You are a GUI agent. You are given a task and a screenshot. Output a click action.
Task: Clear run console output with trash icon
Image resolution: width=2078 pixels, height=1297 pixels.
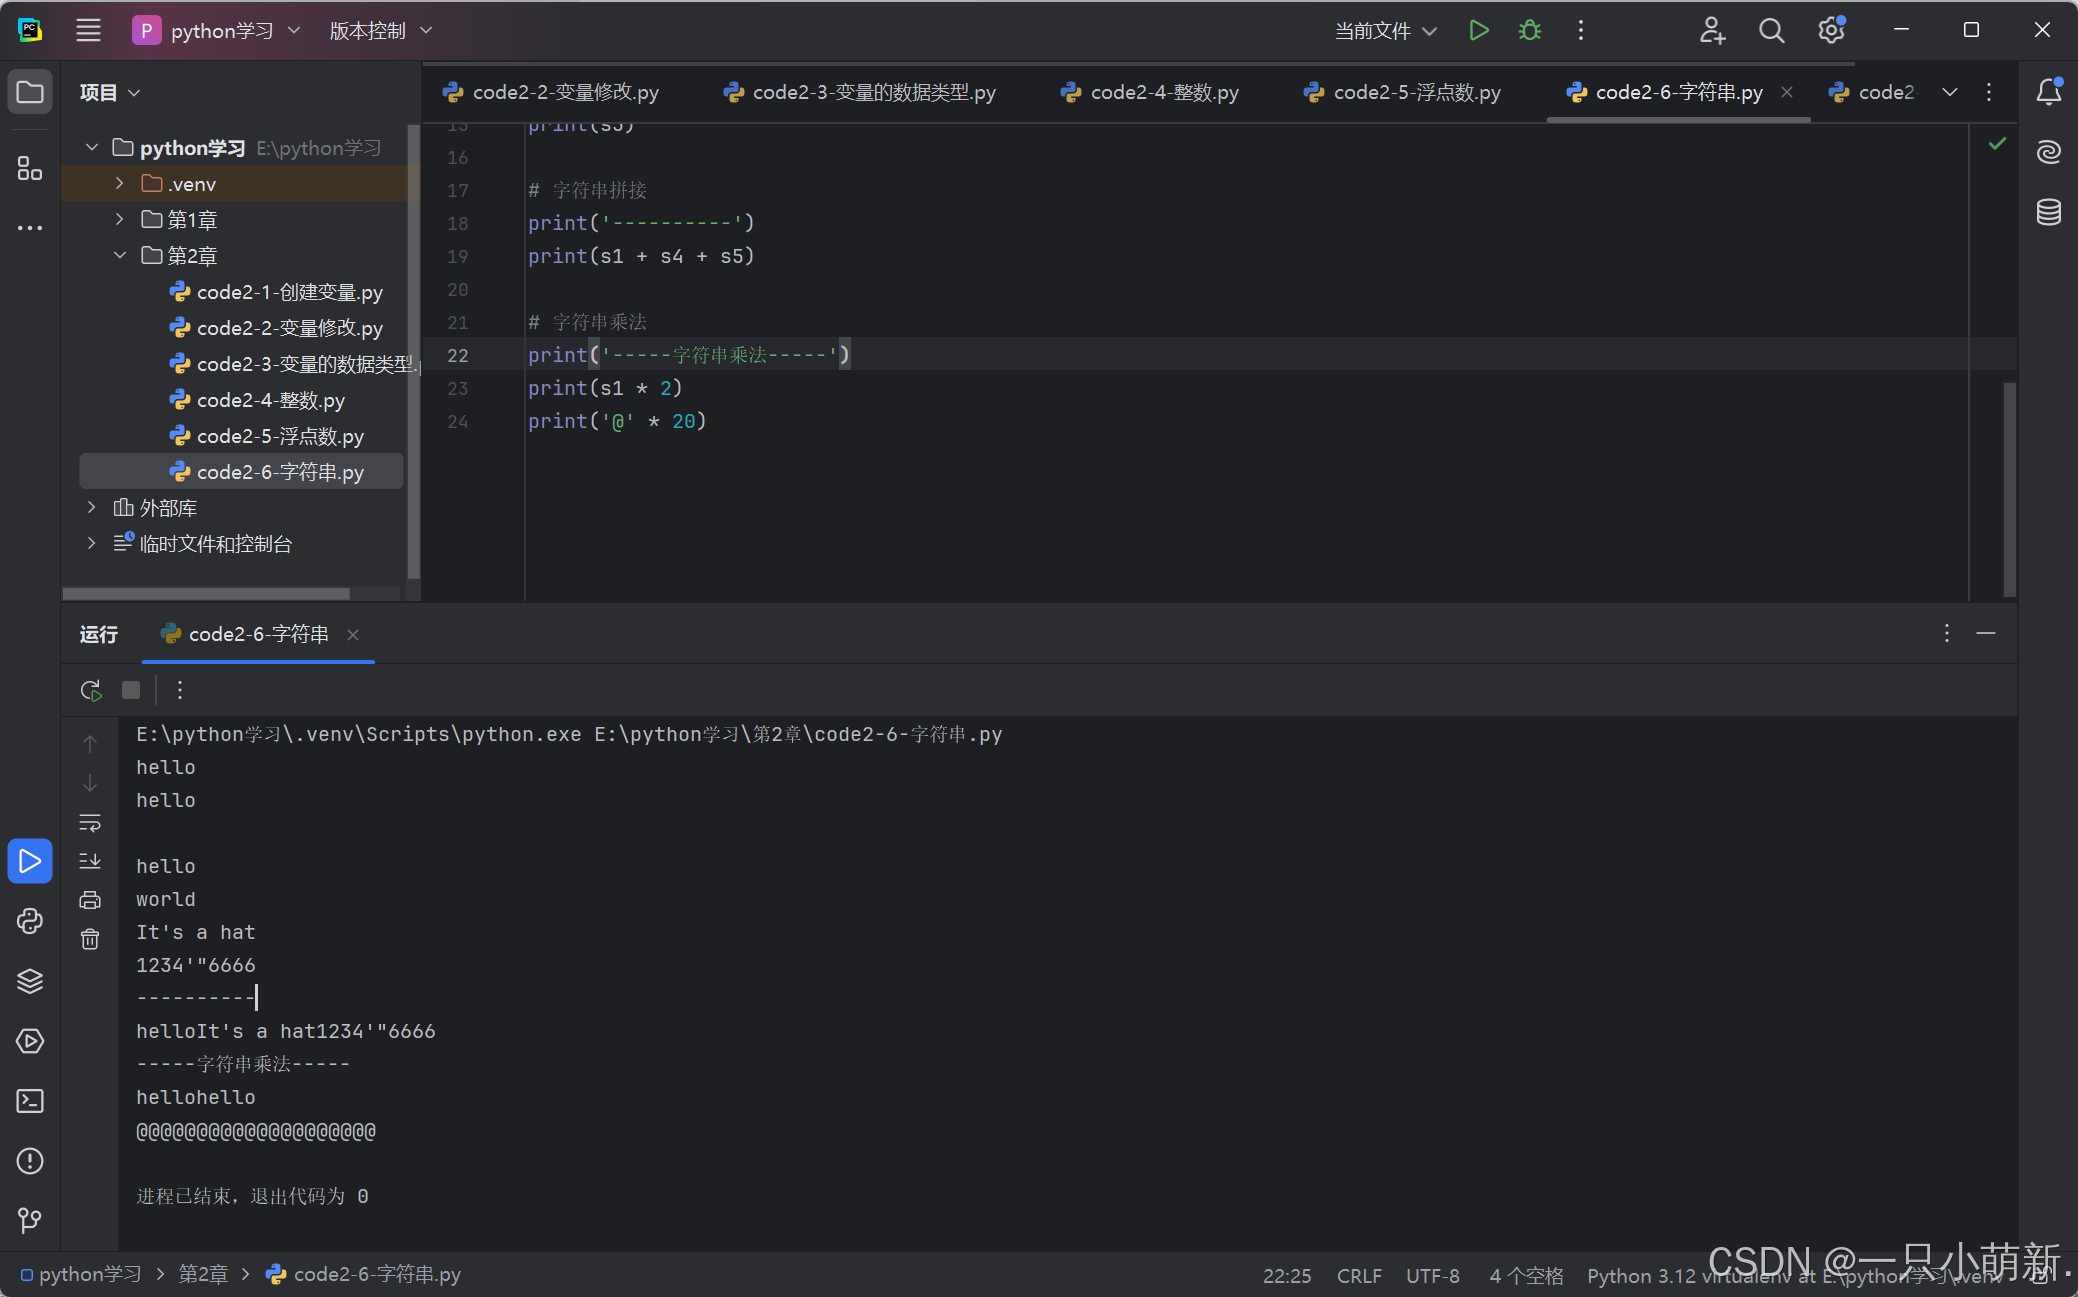tap(90, 939)
